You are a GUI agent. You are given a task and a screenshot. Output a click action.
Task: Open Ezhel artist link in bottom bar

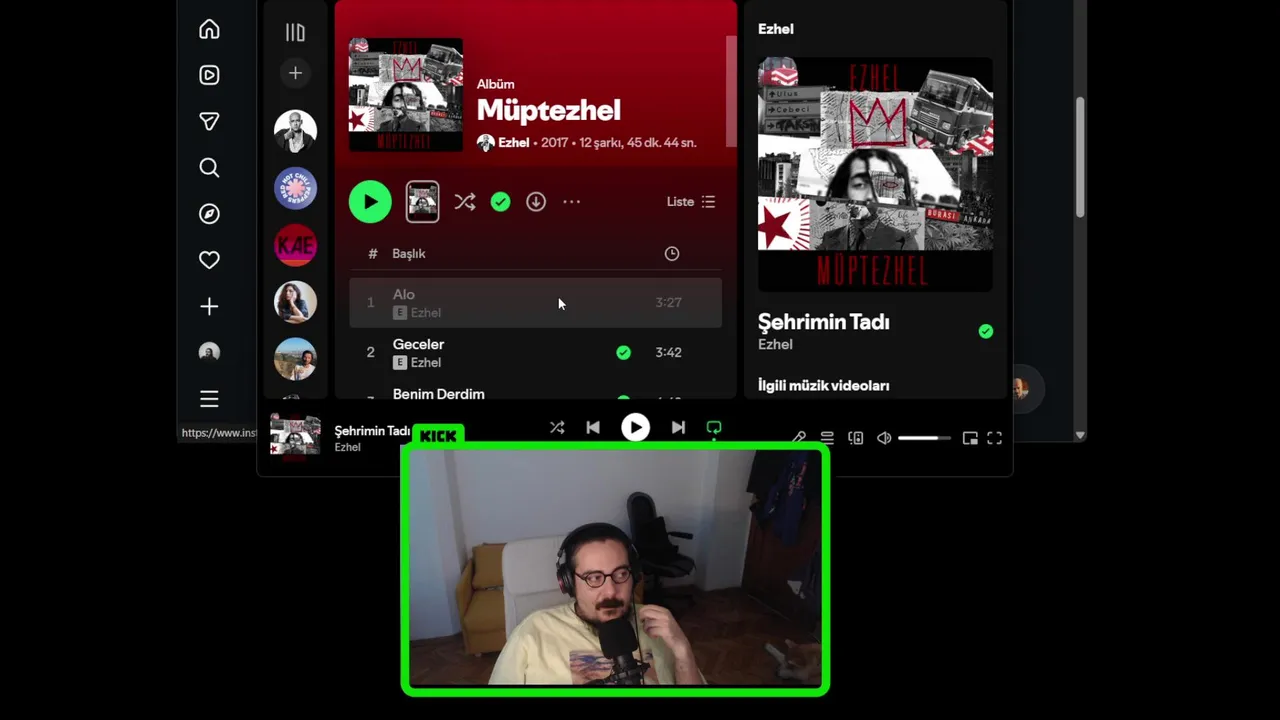347,448
